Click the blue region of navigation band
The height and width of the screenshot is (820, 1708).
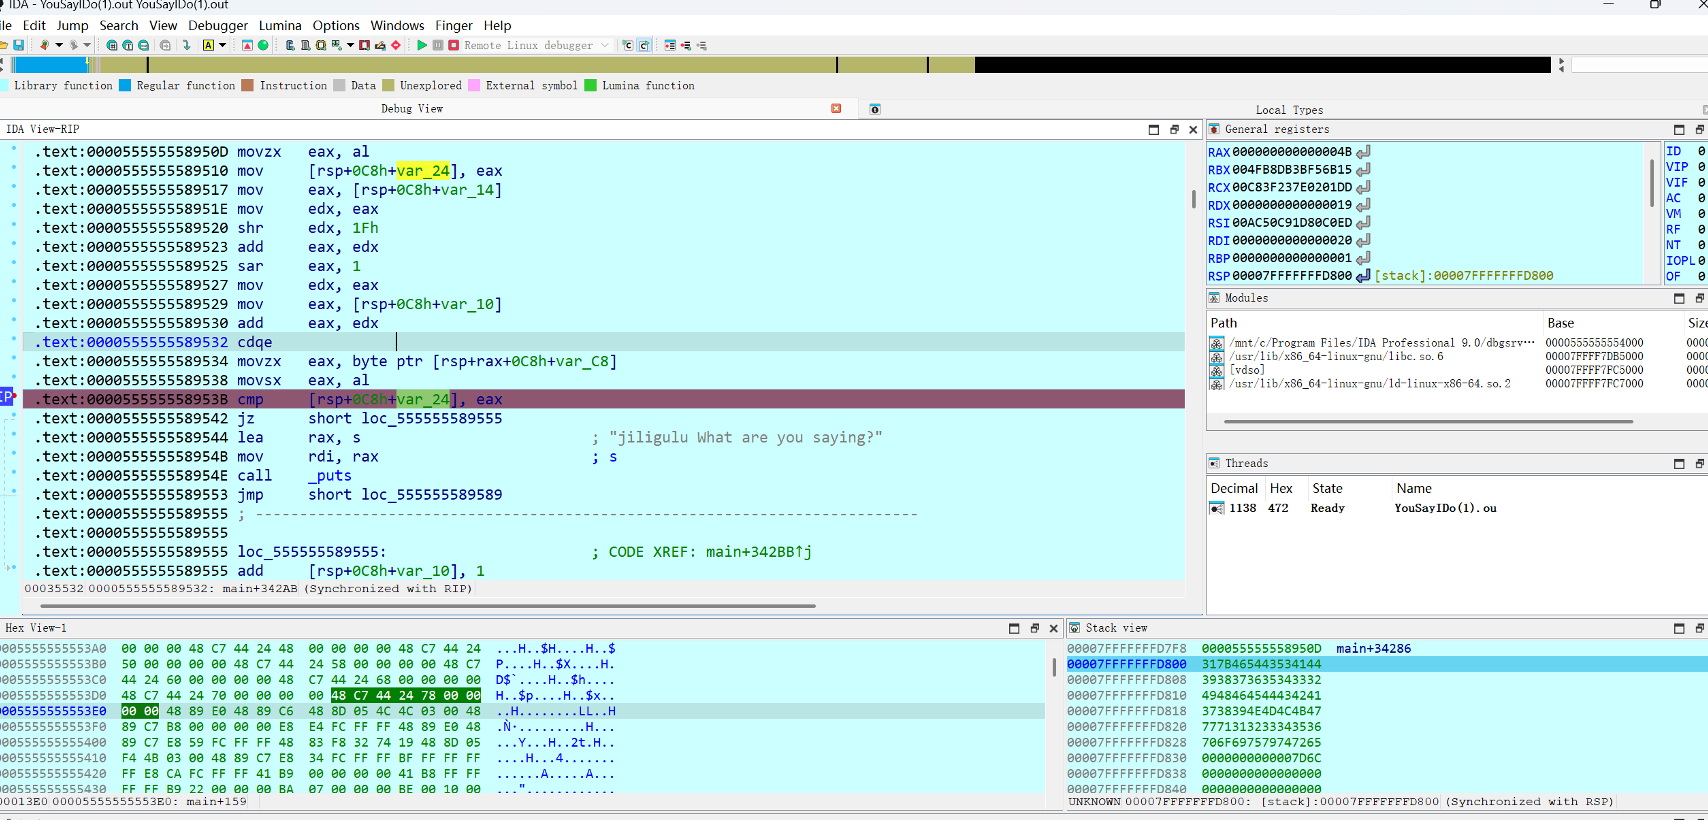(x=50, y=65)
